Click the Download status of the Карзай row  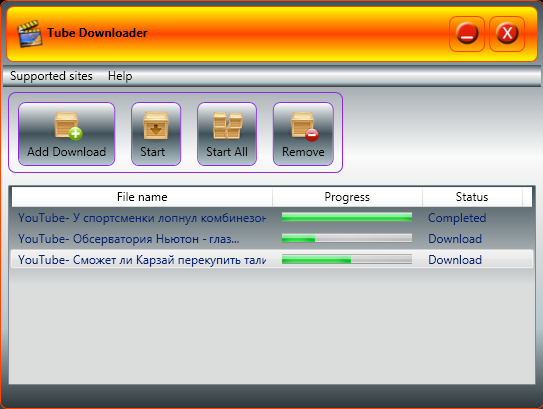click(x=455, y=260)
